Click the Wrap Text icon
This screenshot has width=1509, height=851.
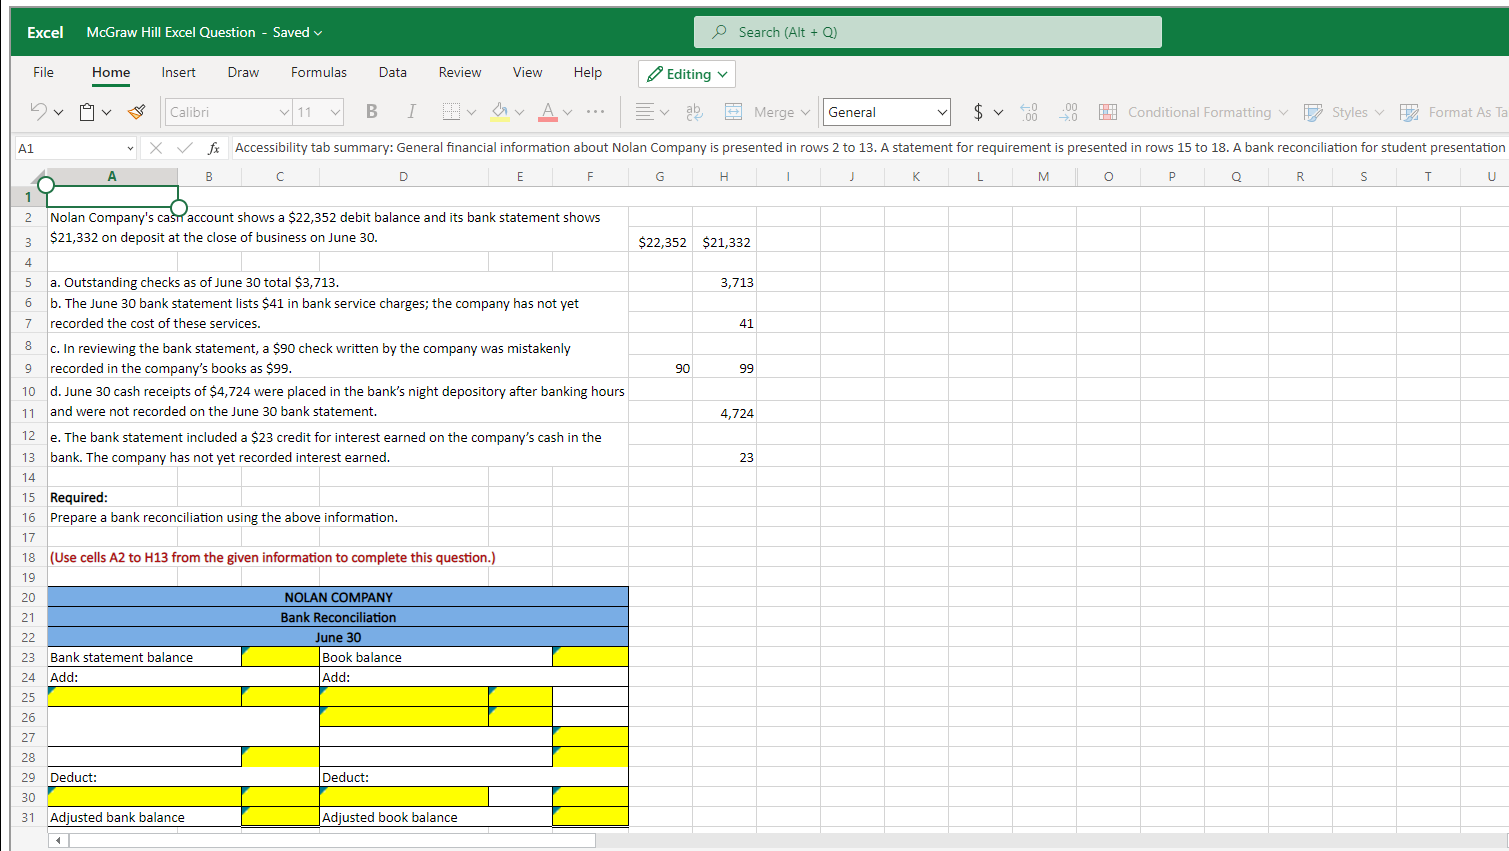694,112
